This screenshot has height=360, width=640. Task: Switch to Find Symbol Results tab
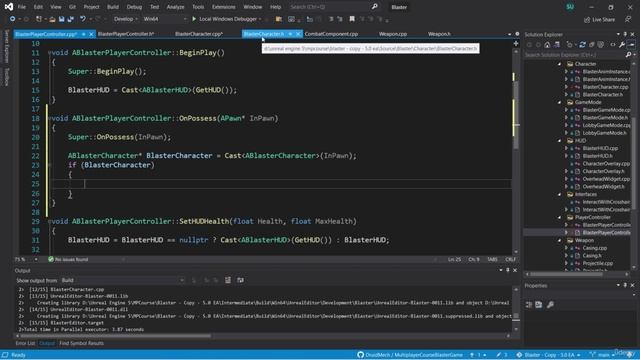tap(81, 343)
